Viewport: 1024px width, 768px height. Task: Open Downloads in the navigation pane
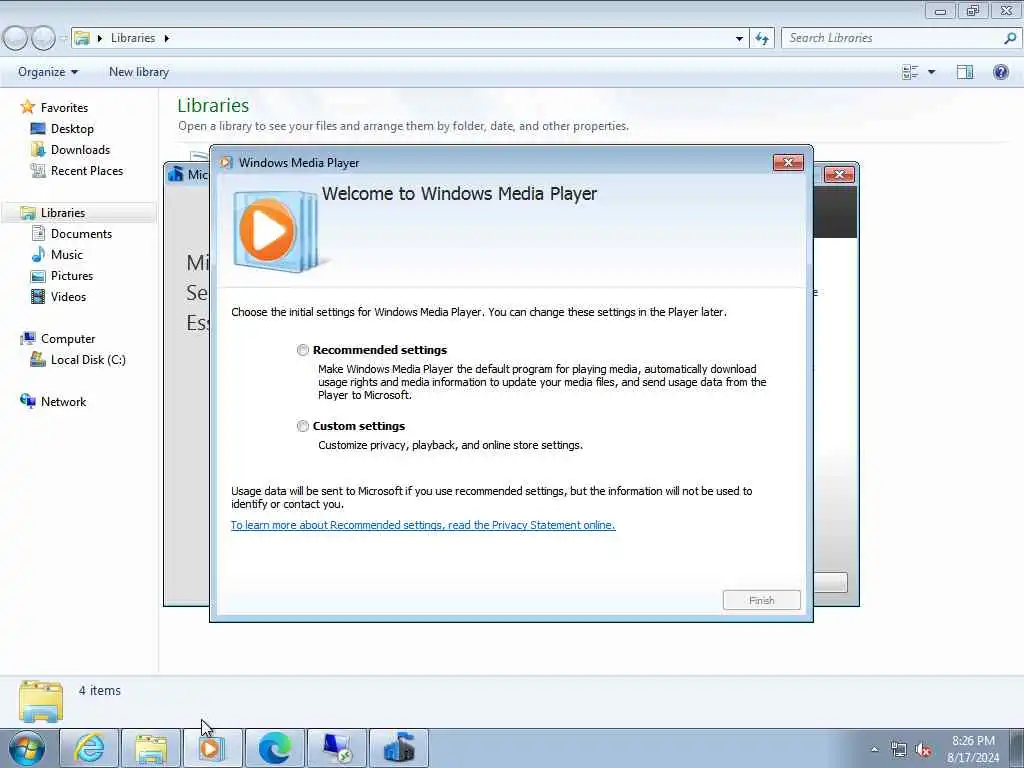pyautogui.click(x=80, y=150)
